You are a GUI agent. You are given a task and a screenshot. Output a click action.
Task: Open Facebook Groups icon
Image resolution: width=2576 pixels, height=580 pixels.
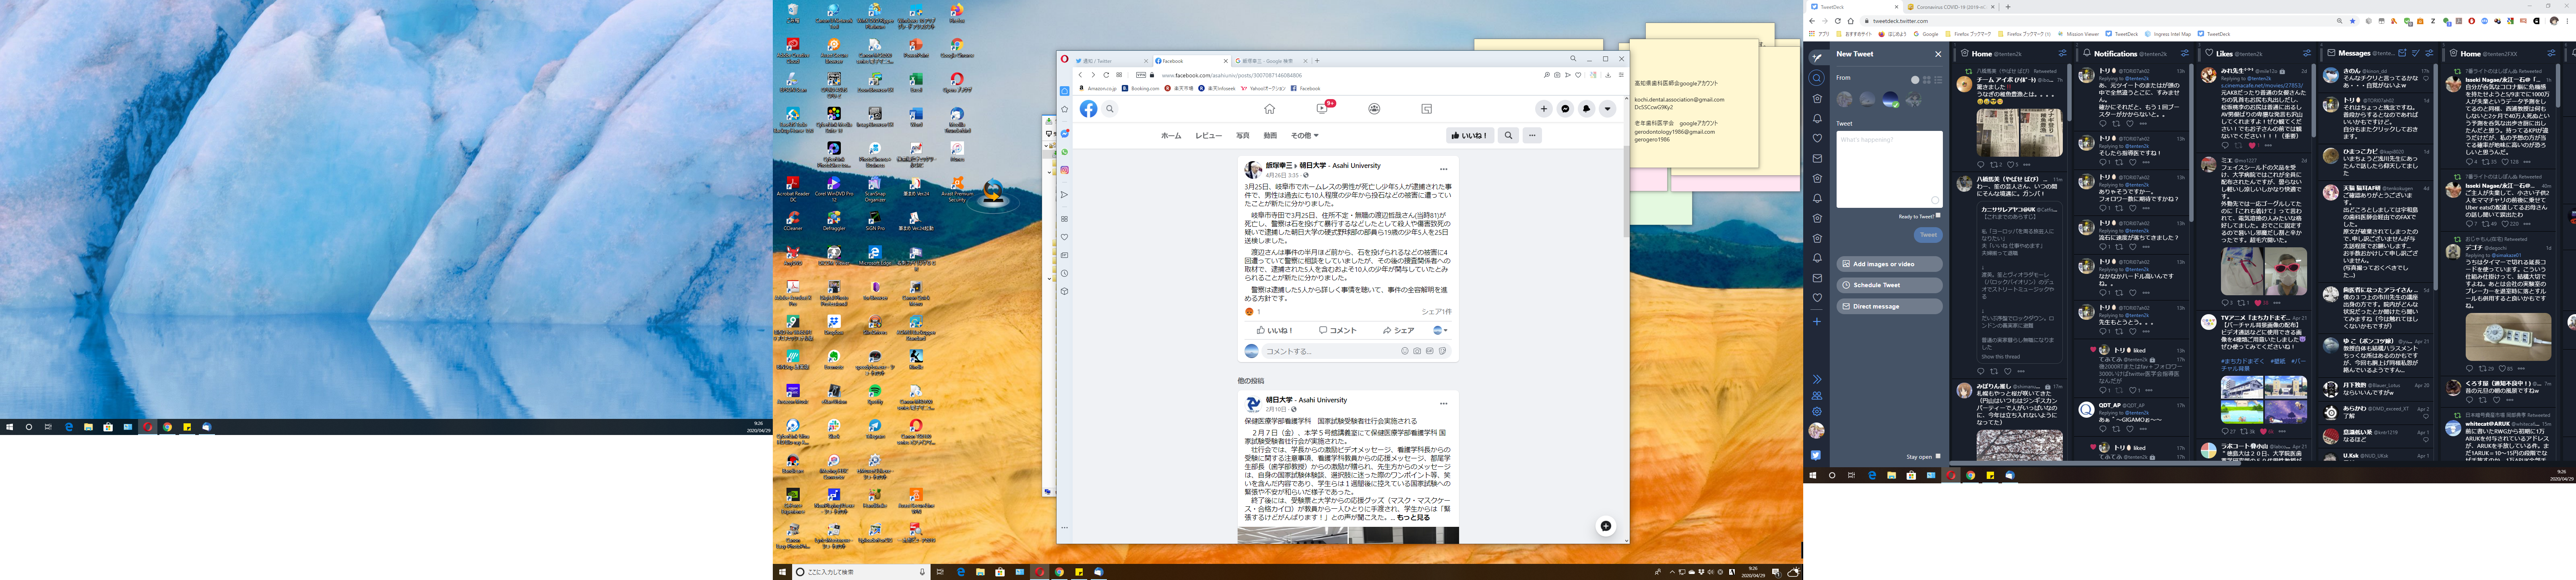pos(1375,109)
